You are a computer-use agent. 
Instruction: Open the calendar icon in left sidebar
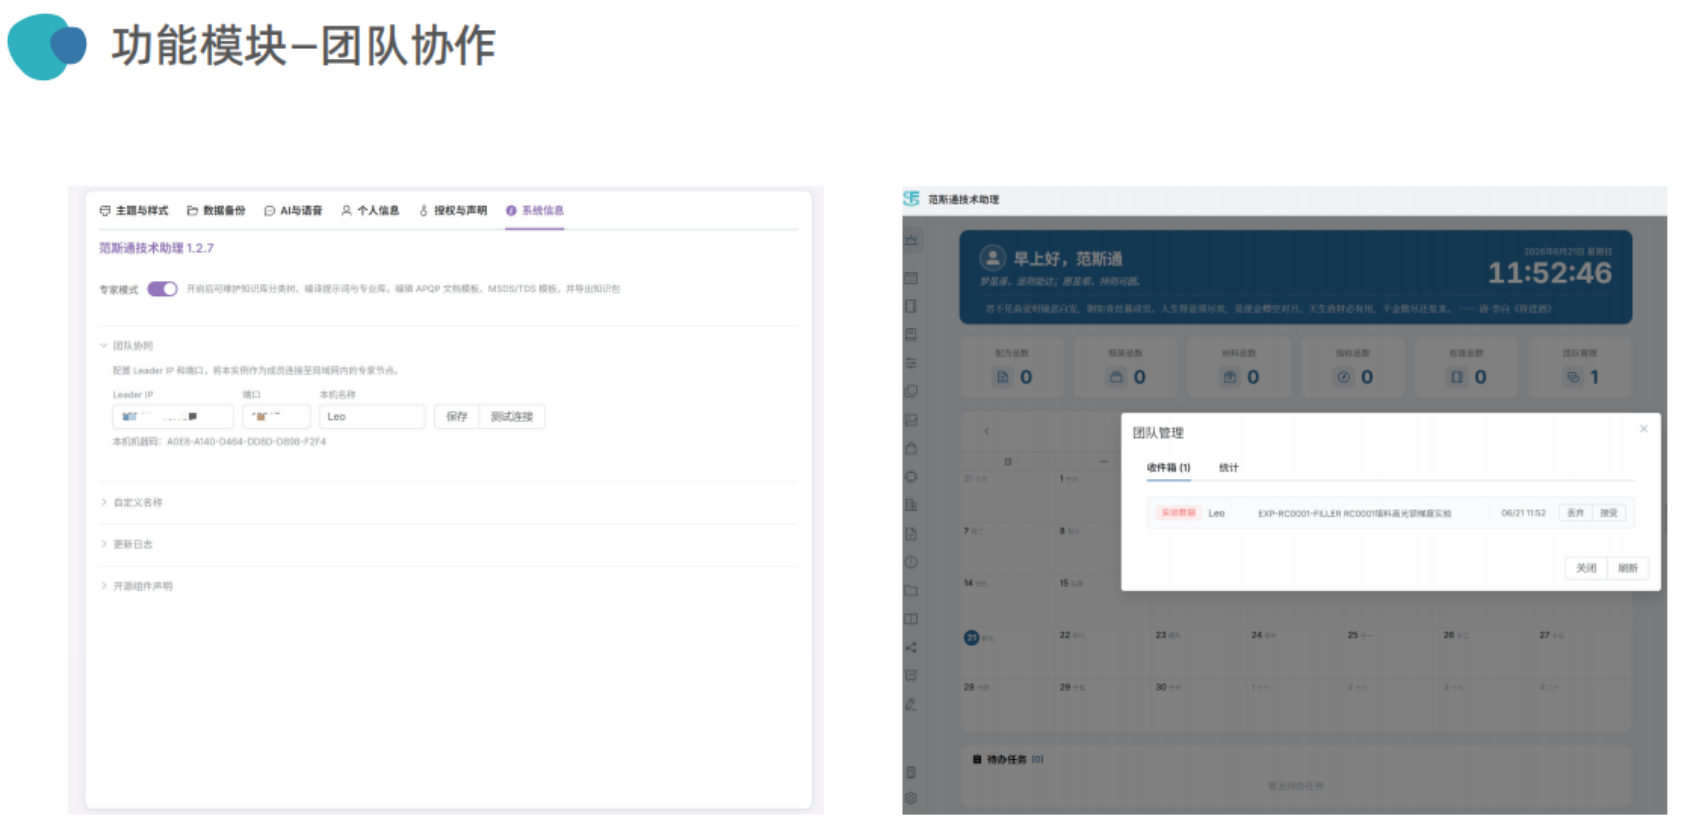(911, 278)
